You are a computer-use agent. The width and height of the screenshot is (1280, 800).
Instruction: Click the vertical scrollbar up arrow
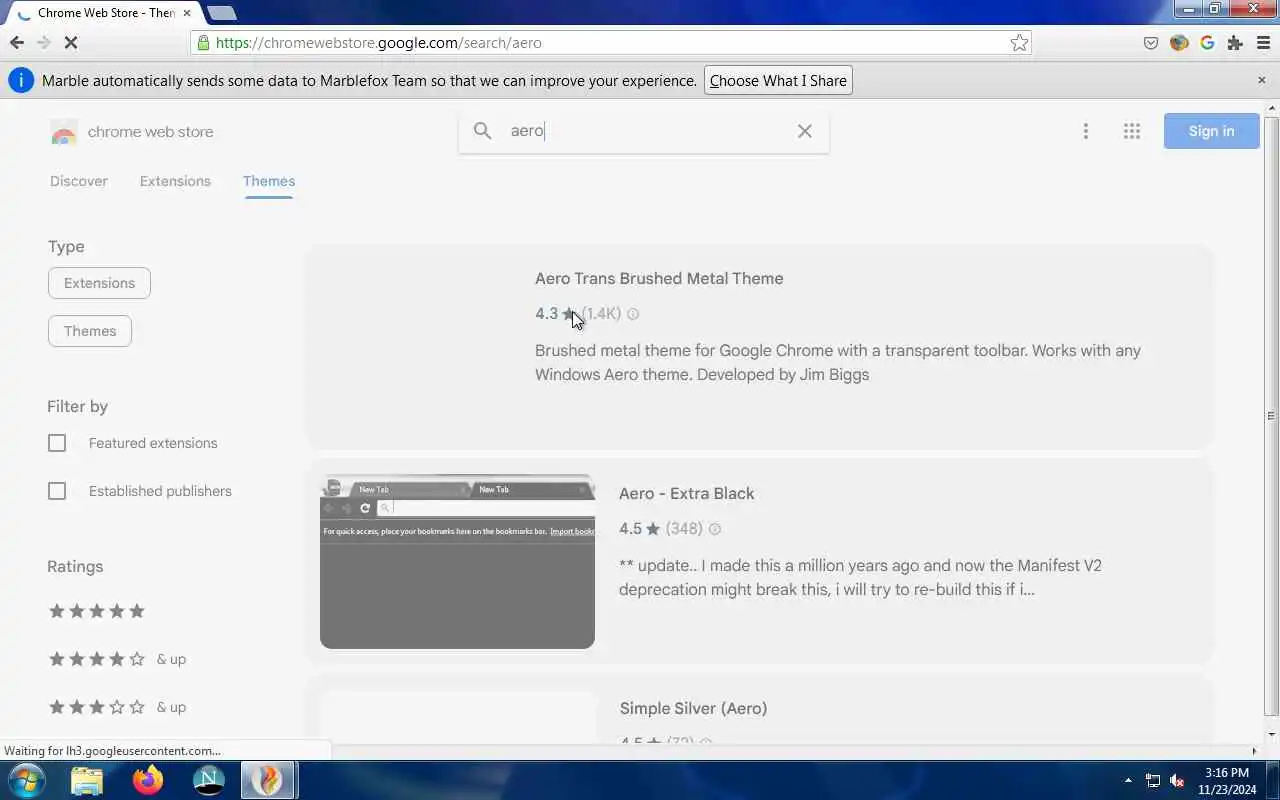click(1271, 105)
